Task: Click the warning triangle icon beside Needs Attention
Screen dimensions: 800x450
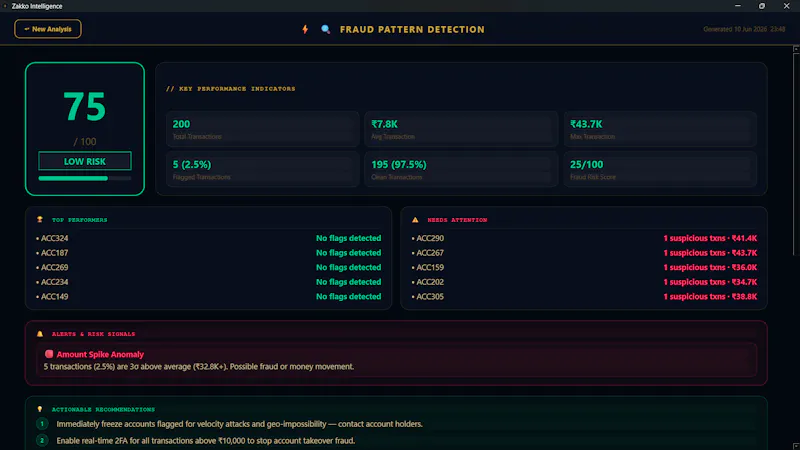Action: (415, 220)
